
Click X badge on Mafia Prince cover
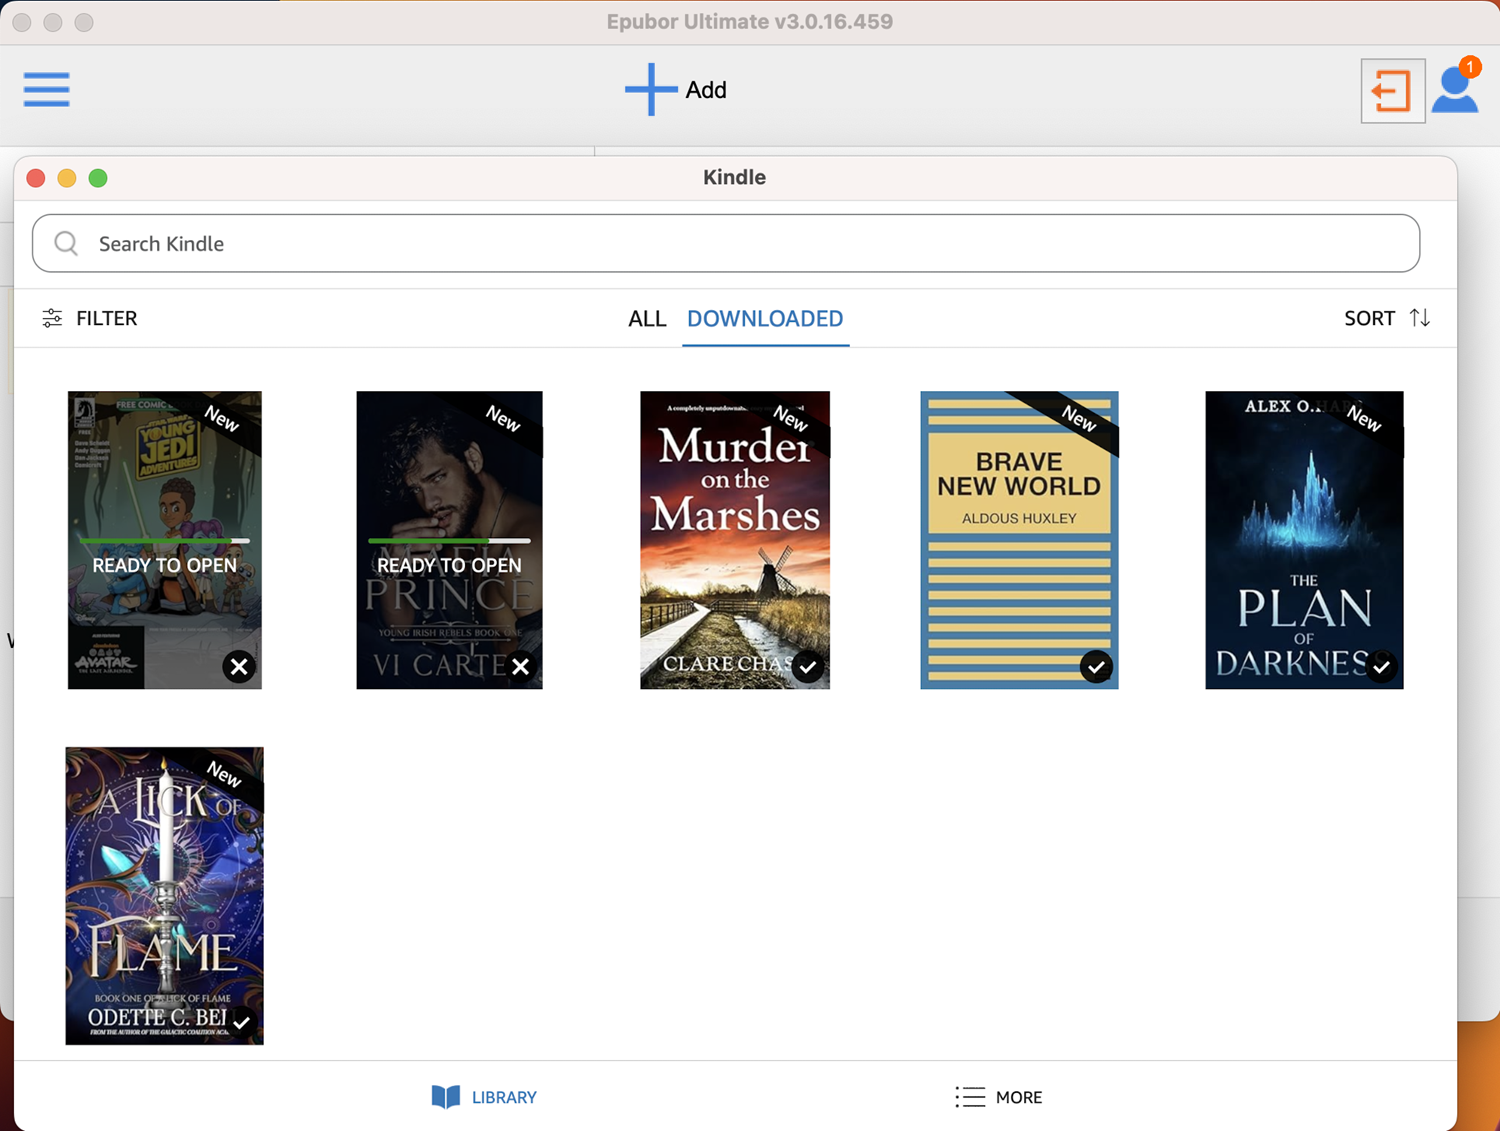tap(521, 667)
